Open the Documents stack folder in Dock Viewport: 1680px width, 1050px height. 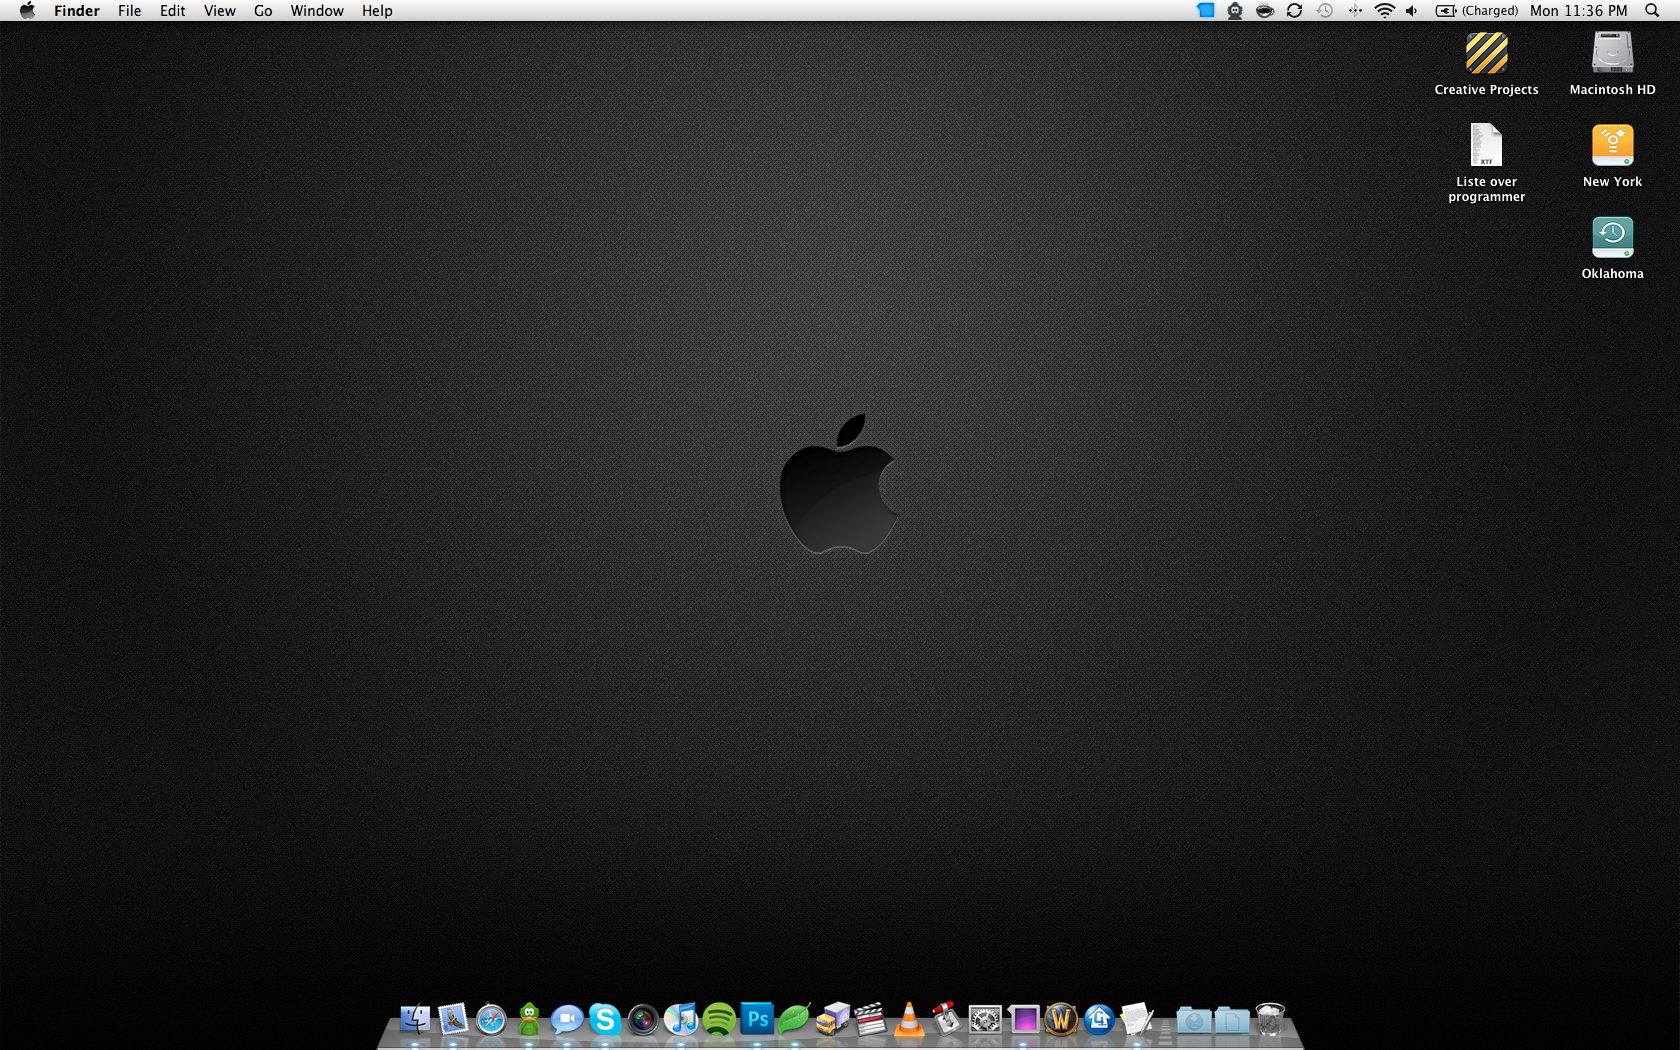click(1232, 1020)
